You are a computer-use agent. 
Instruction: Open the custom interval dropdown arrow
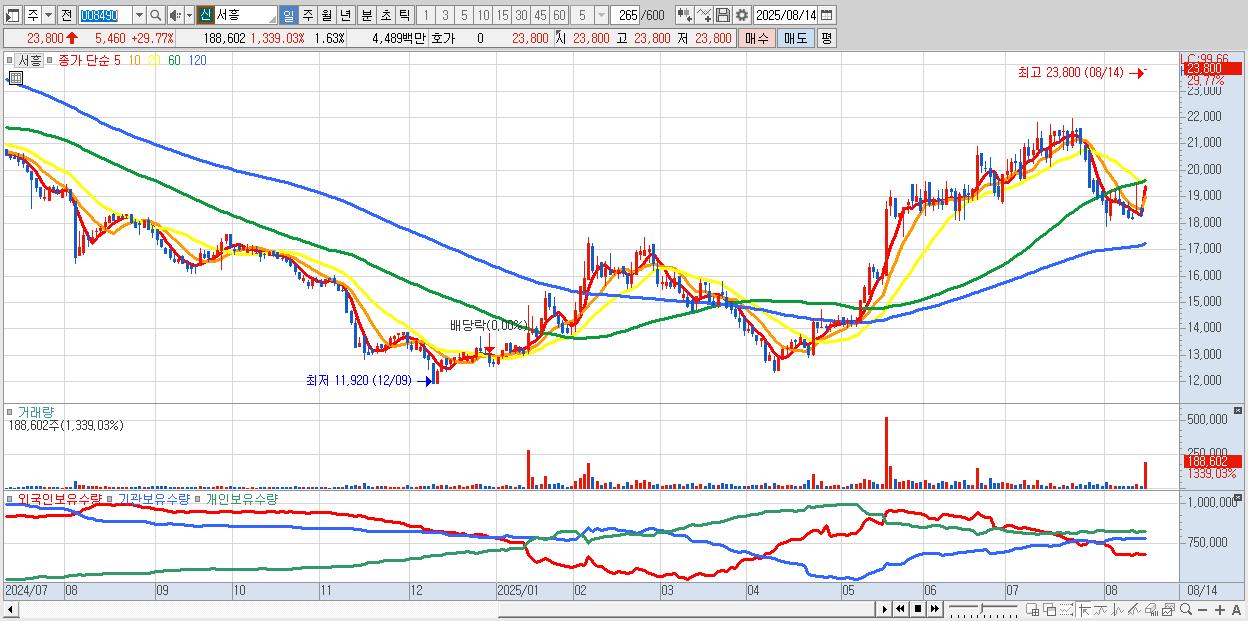pos(601,15)
